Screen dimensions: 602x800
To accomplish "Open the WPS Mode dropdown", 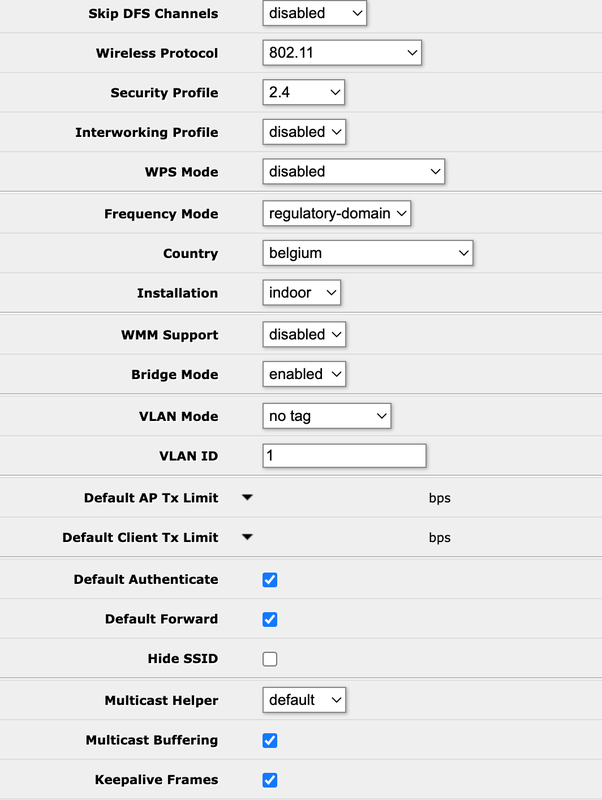I will pos(353,172).
